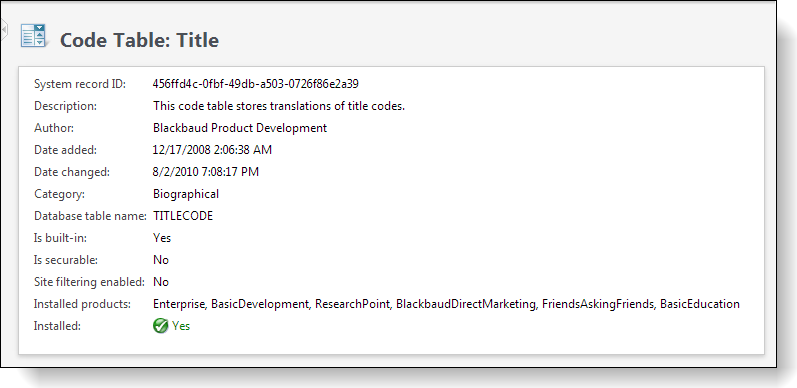Click the Is built-in Yes value
Image resolution: width=797 pixels, height=388 pixels.
pos(162,238)
